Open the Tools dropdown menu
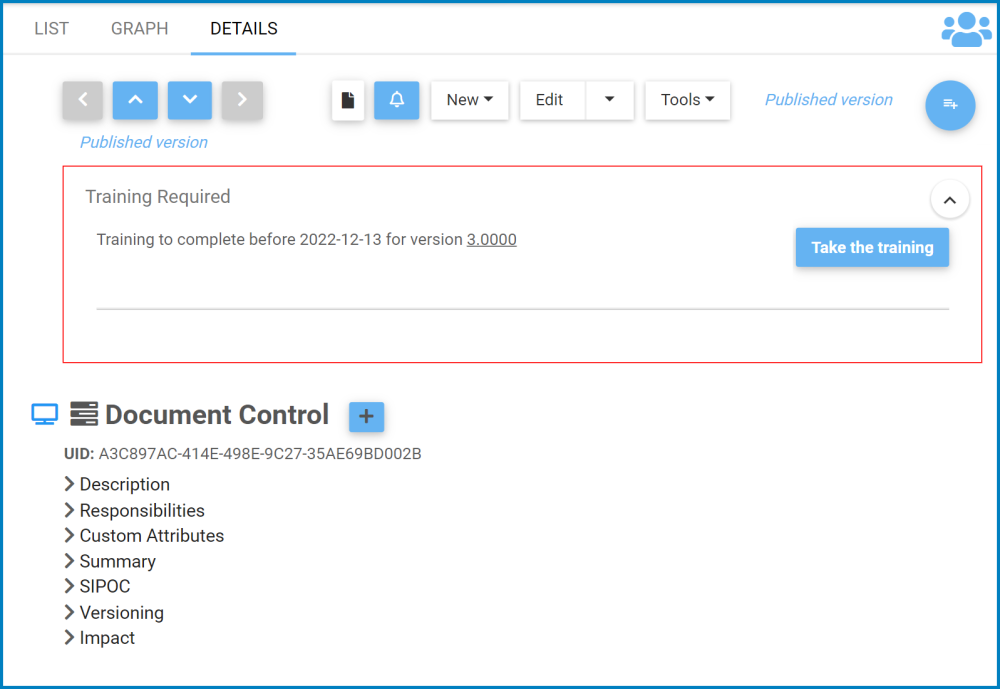This screenshot has width=1000, height=689. point(687,100)
